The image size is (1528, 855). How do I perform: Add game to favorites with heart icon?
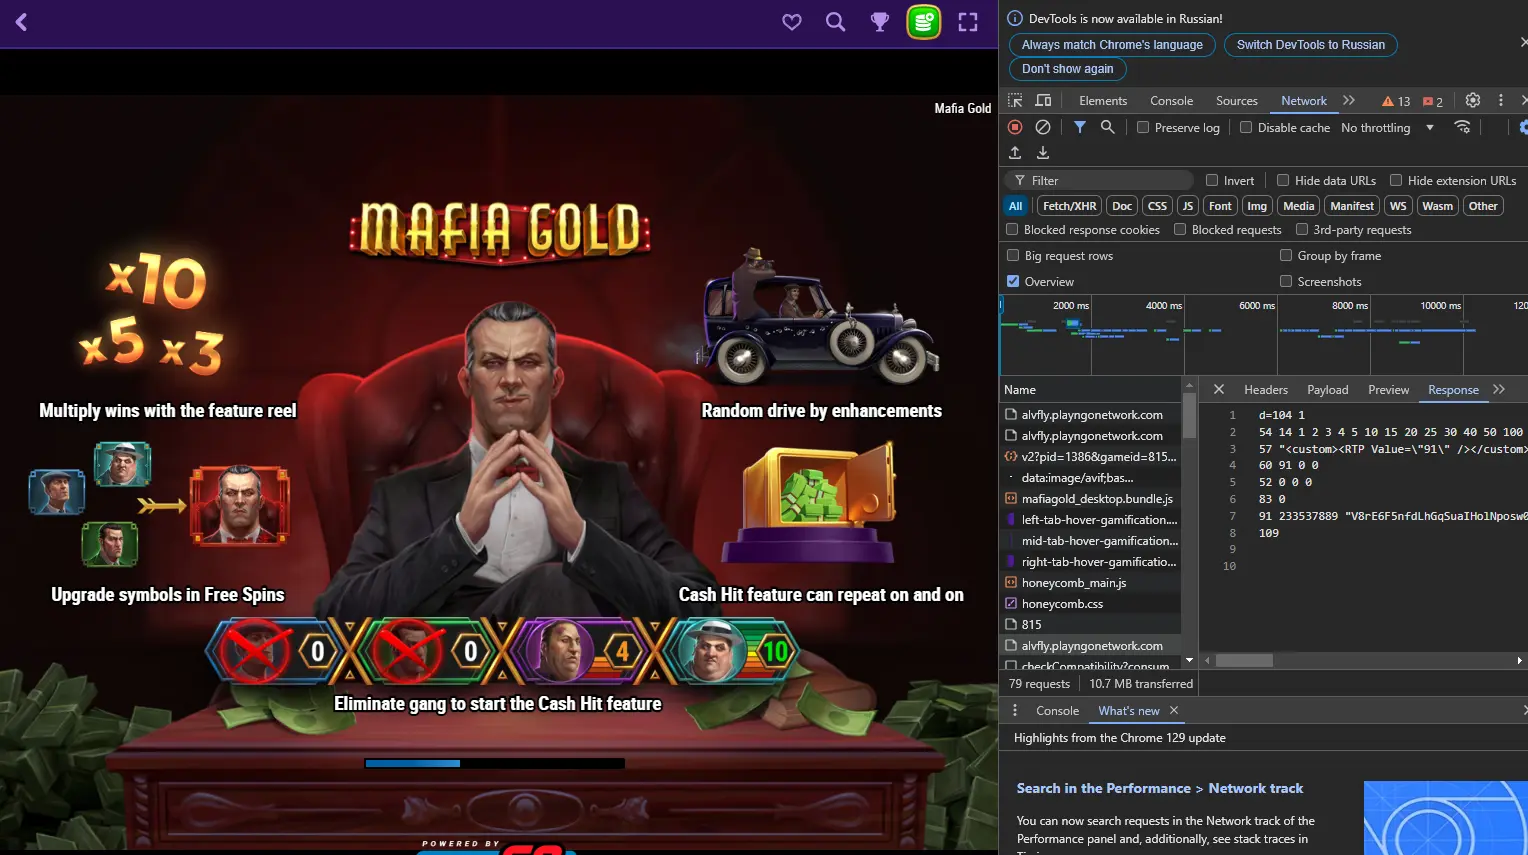click(x=792, y=22)
